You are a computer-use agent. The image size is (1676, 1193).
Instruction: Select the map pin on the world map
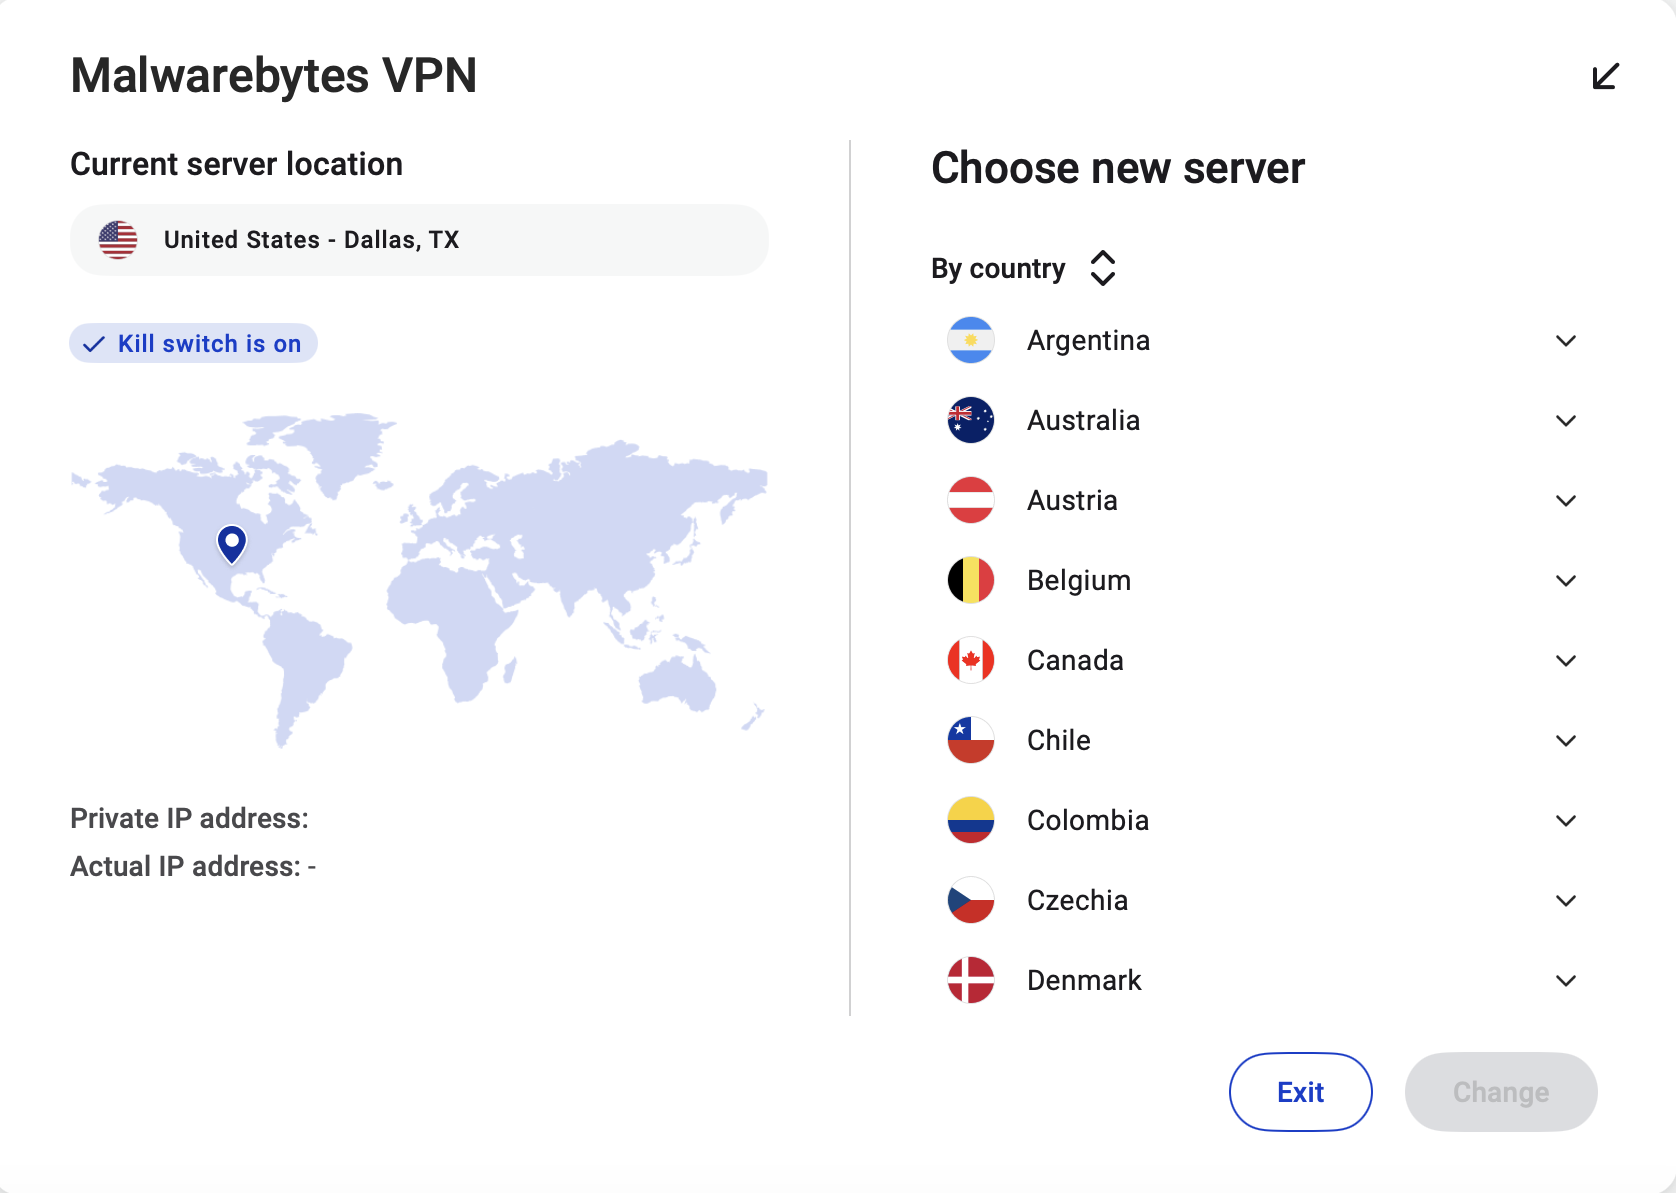pos(231,543)
